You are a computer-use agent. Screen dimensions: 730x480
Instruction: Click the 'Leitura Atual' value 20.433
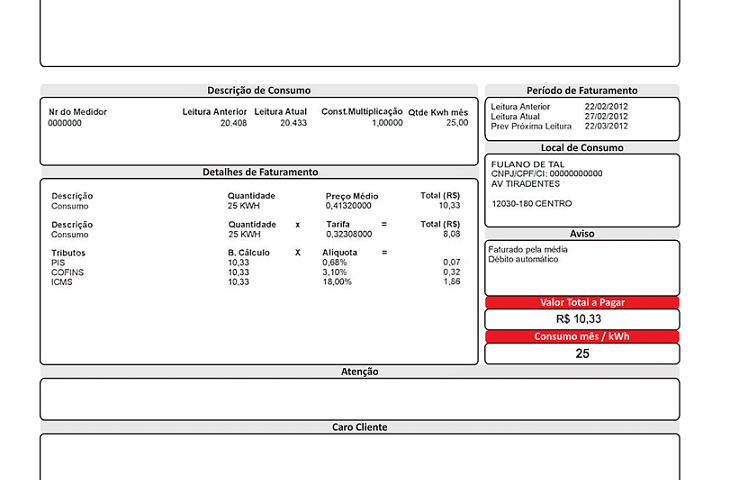coord(293,123)
